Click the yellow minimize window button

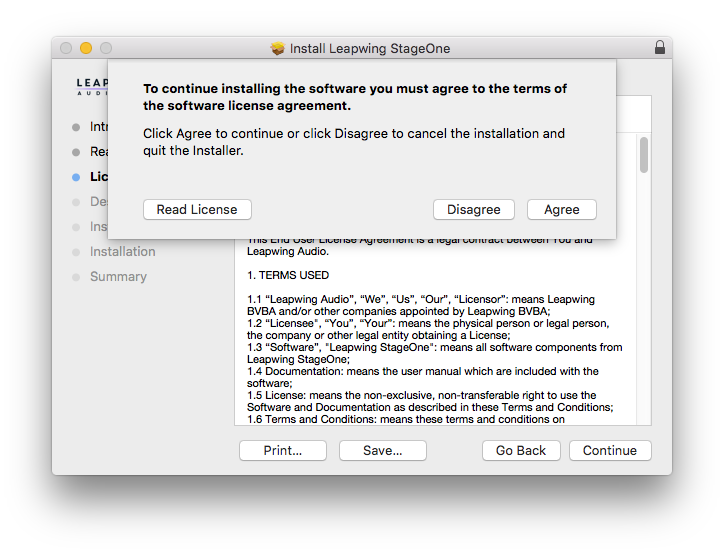coord(86,48)
